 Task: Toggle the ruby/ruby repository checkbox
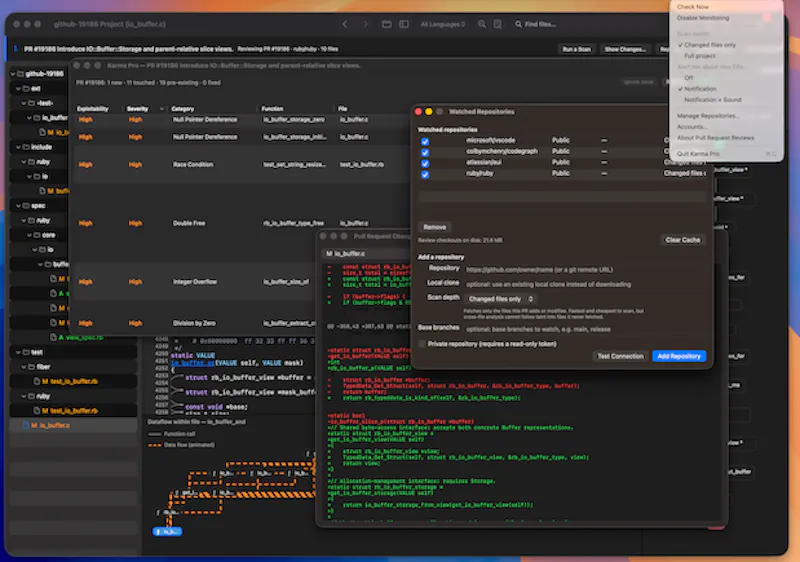[425, 174]
